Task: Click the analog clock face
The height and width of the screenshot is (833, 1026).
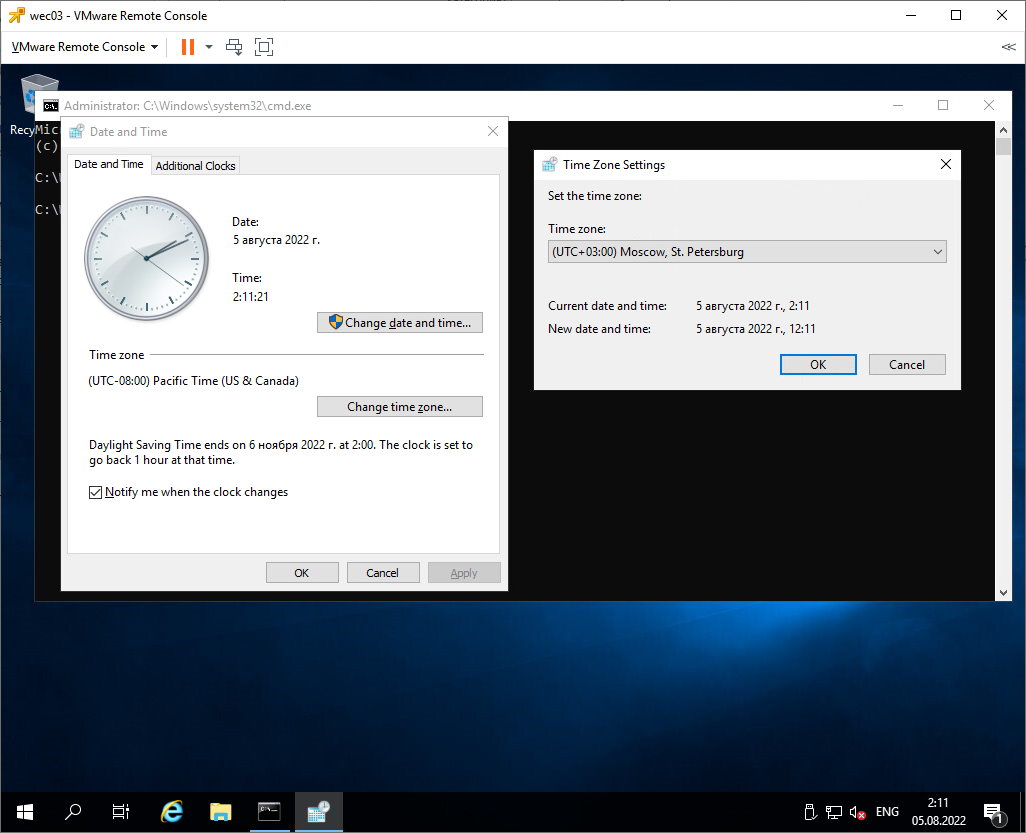Action: pyautogui.click(x=147, y=258)
